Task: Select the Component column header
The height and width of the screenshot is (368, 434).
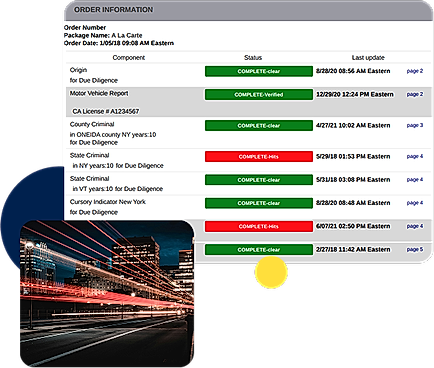Action: [x=129, y=58]
